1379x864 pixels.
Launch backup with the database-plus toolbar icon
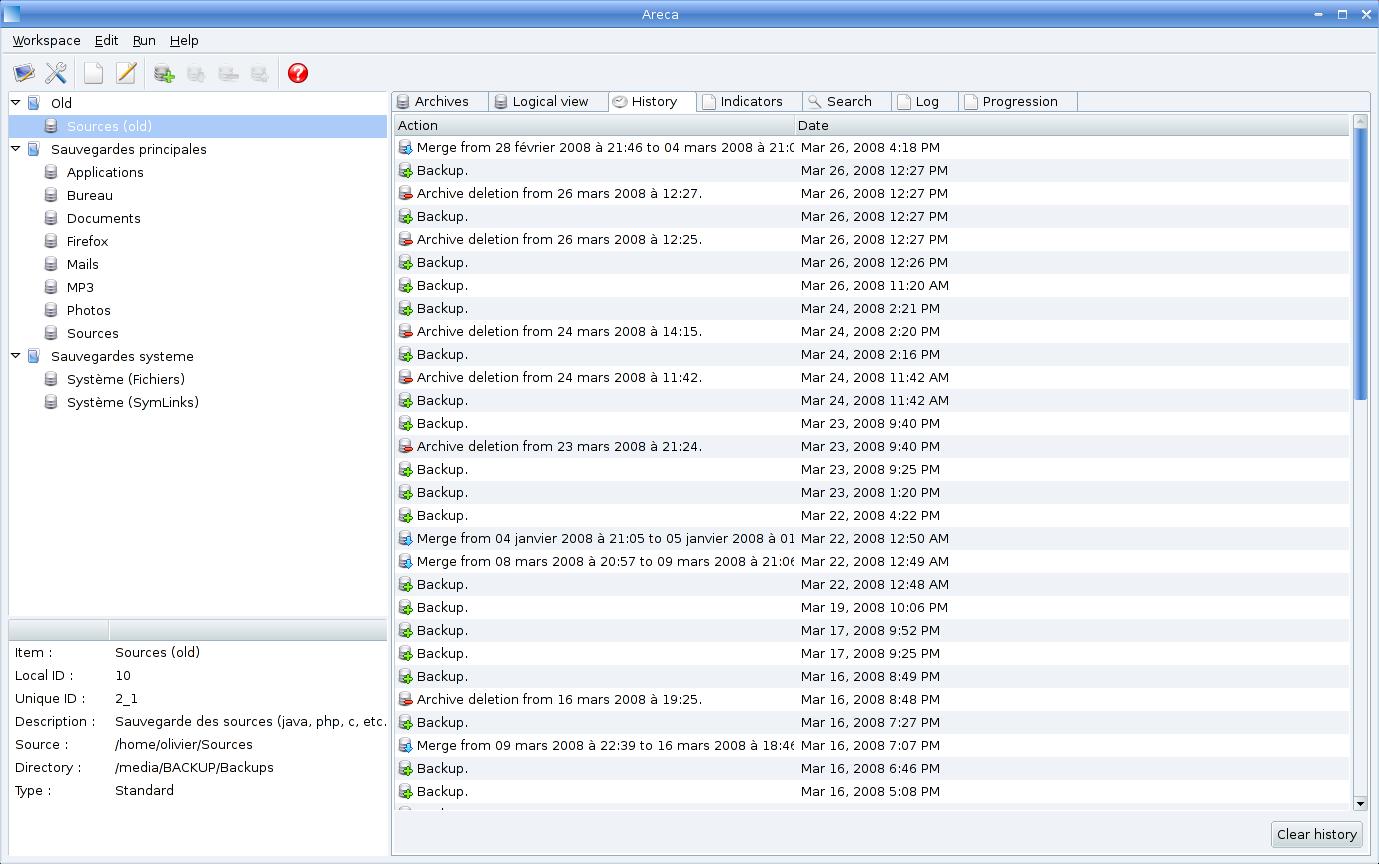click(x=164, y=73)
